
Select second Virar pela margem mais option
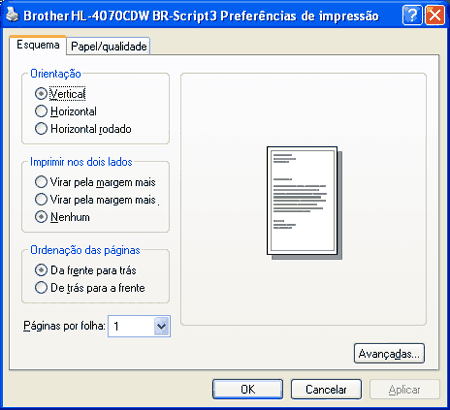pos(97,200)
